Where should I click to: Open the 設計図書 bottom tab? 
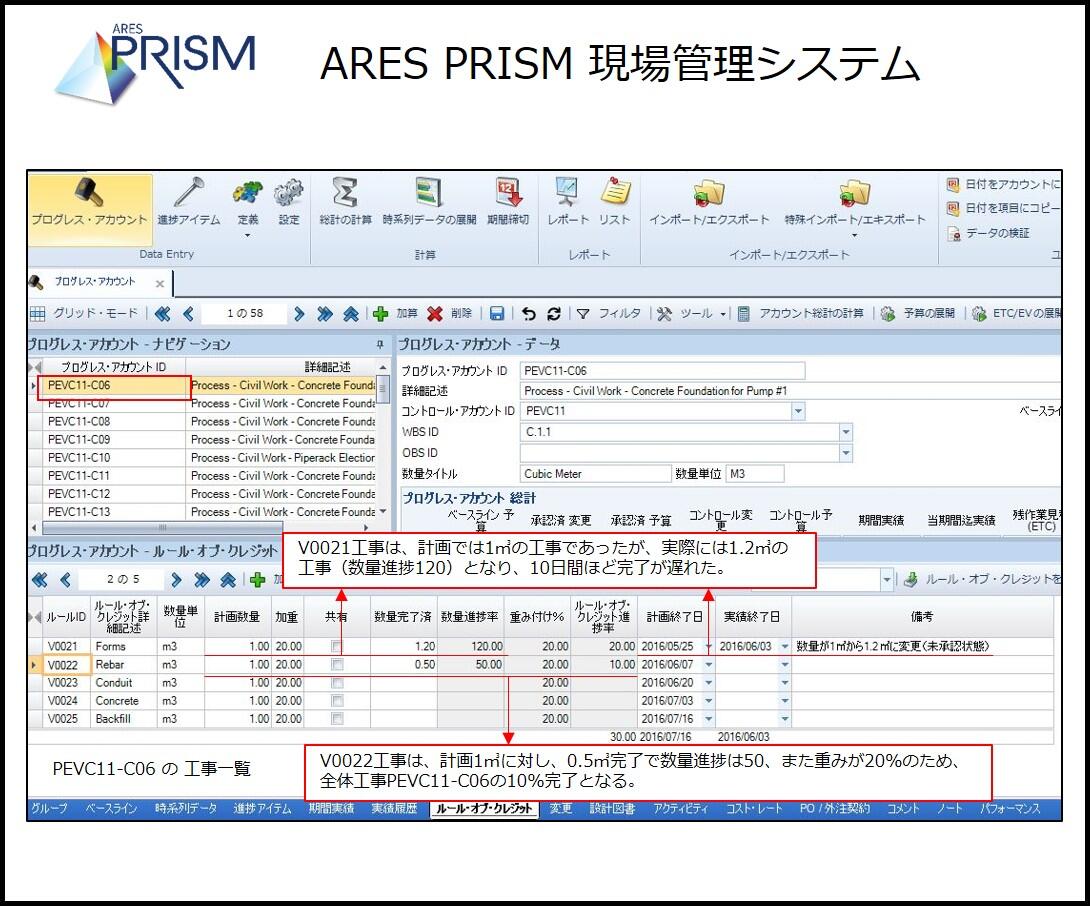(x=612, y=809)
